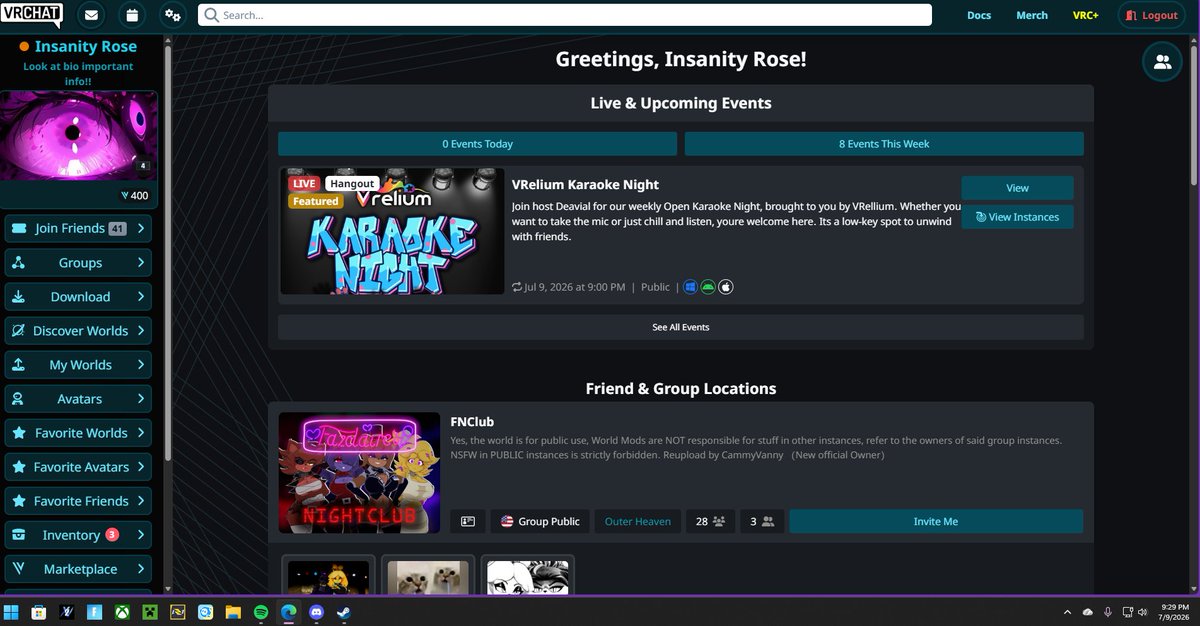Expand Discover Worlds chevron arrow
This screenshot has height=626, width=1200.
coord(141,331)
